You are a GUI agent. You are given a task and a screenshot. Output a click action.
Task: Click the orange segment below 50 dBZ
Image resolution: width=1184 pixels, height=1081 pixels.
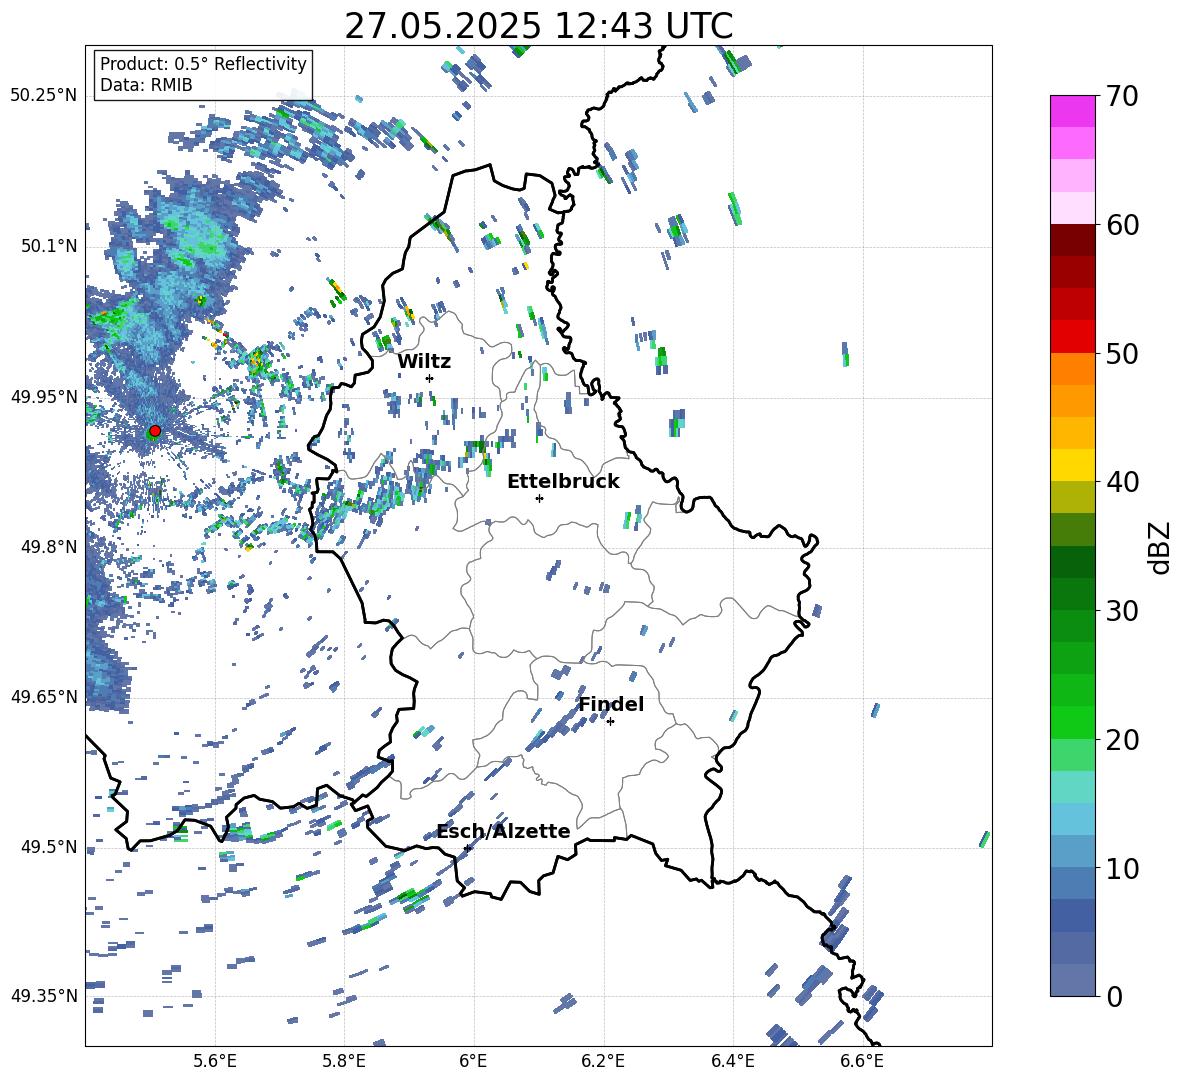[x=1072, y=369]
